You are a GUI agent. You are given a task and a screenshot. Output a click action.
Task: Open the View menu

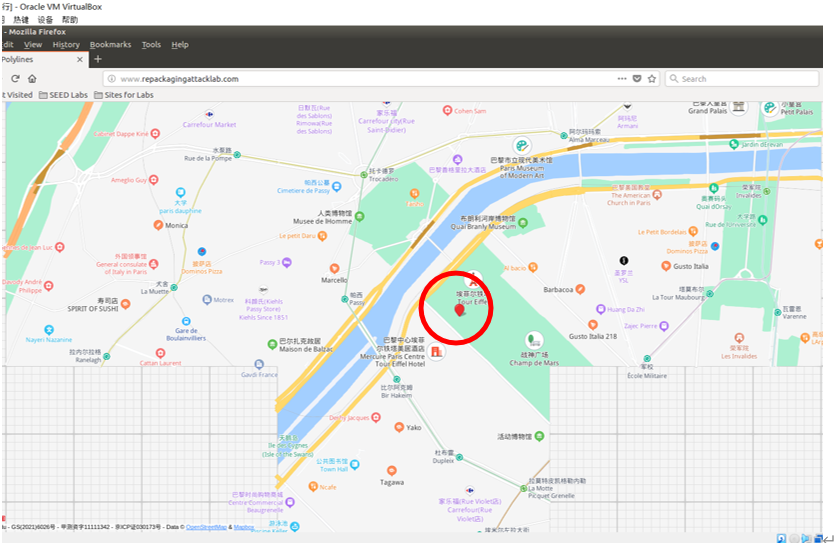click(33, 45)
